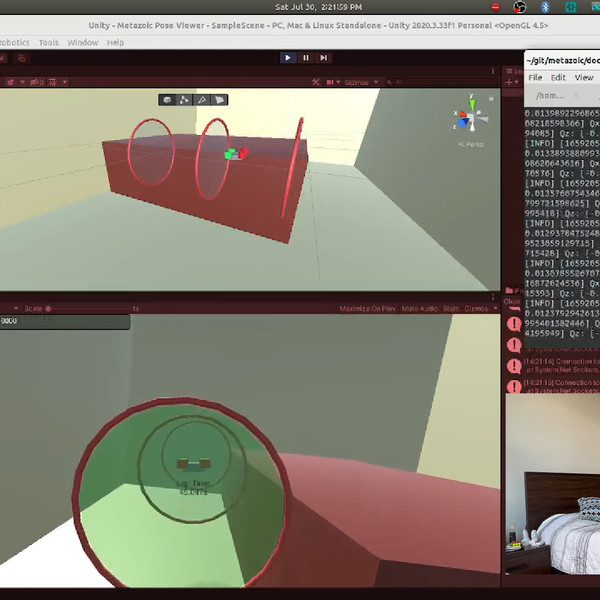The width and height of the screenshot is (600, 600).
Task: Adjust the Game view Scale slider
Action: pyautogui.click(x=89, y=308)
